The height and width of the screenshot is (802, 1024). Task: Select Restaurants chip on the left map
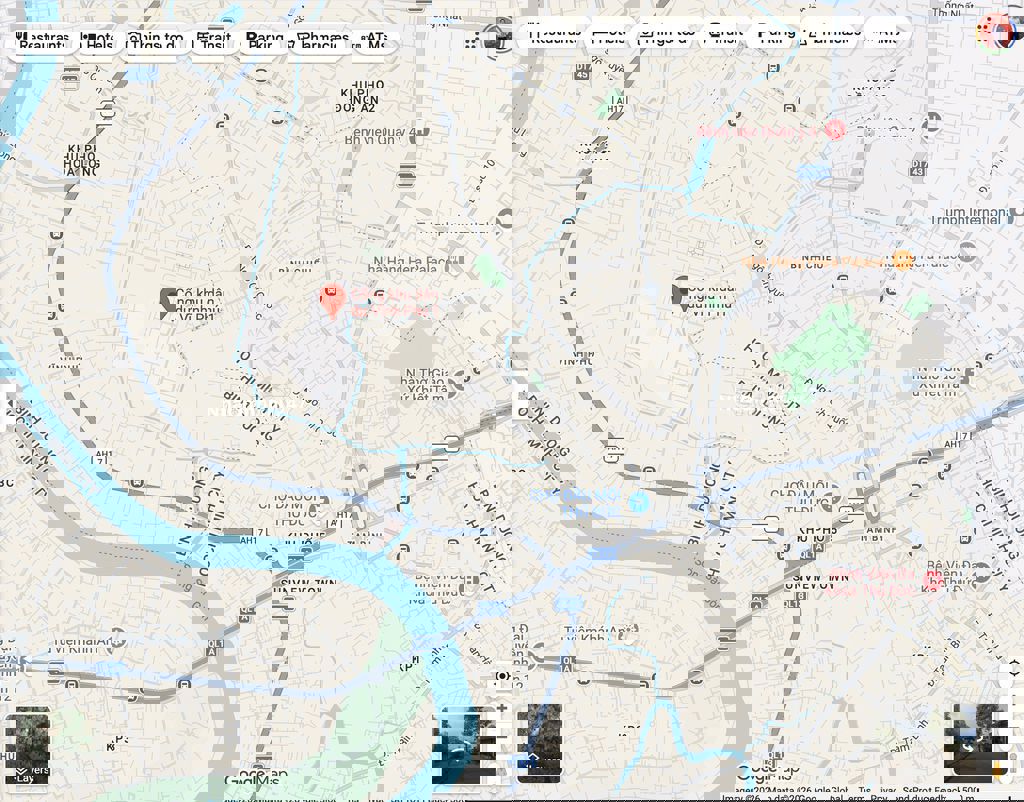[44, 41]
